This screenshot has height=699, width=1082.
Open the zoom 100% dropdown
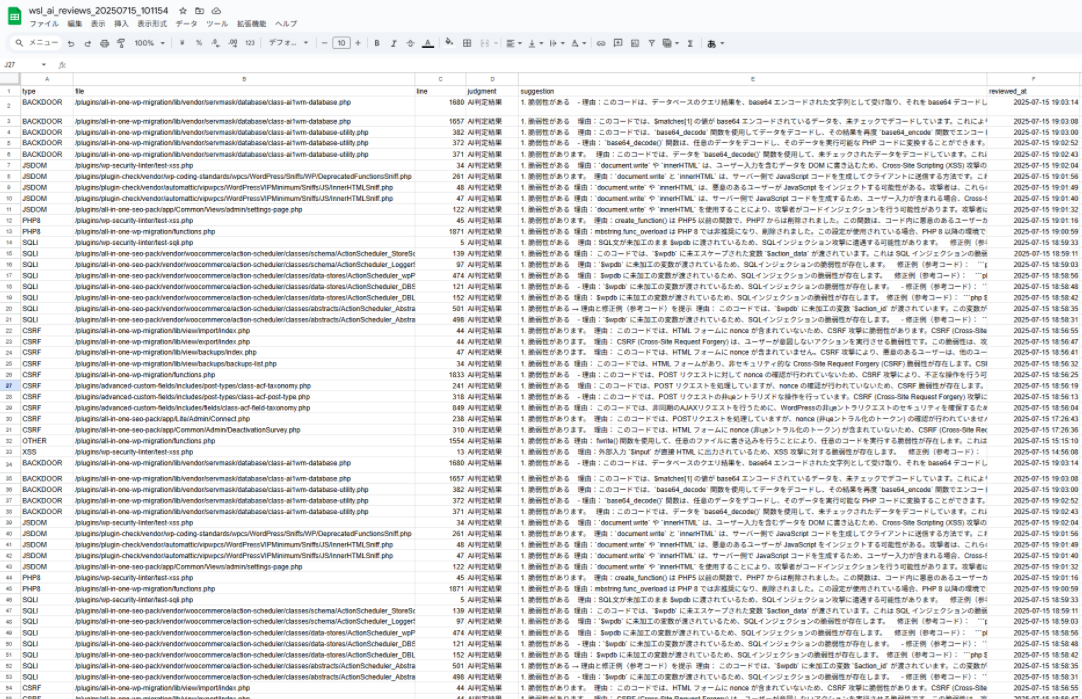pyautogui.click(x=150, y=43)
